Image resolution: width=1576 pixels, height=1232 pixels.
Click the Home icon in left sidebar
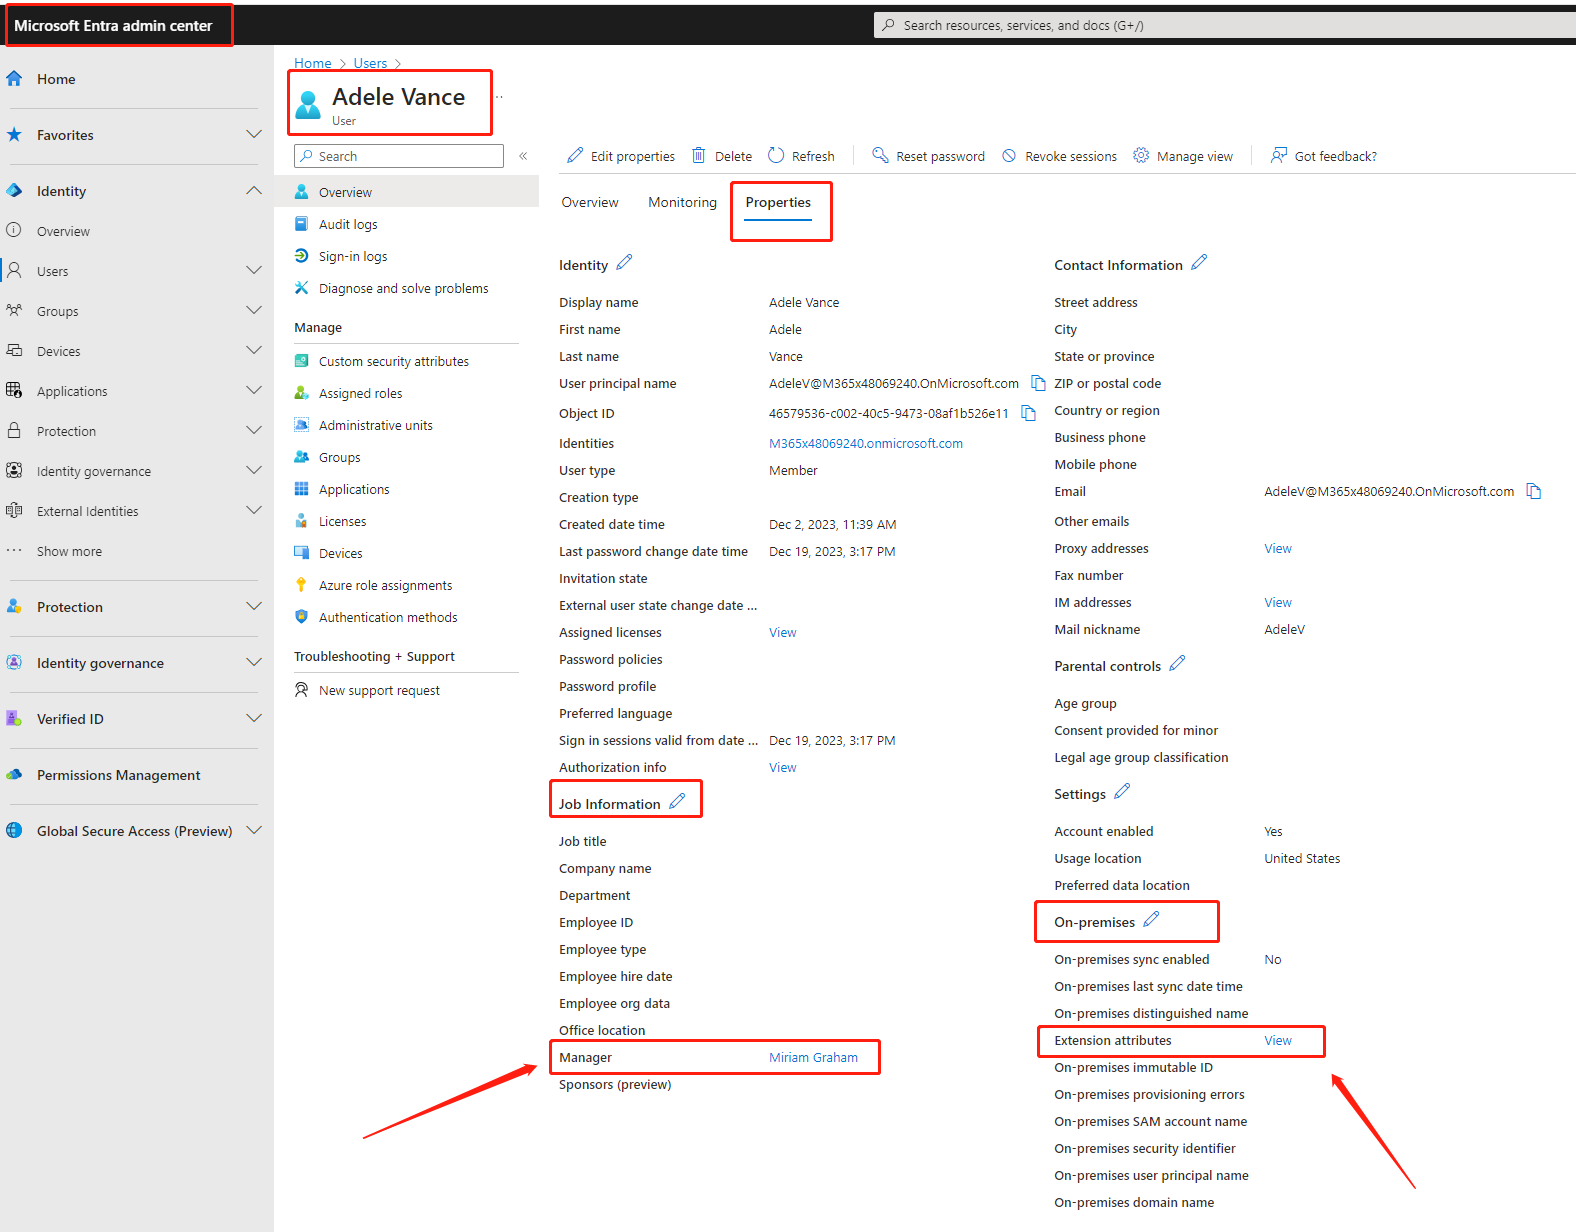14,78
